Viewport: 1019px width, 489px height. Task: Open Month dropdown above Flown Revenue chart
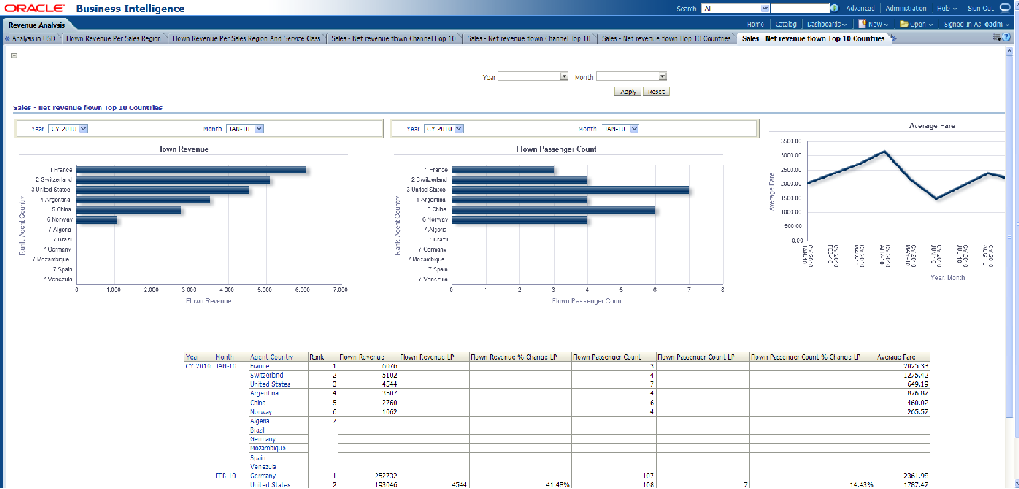(x=258, y=128)
